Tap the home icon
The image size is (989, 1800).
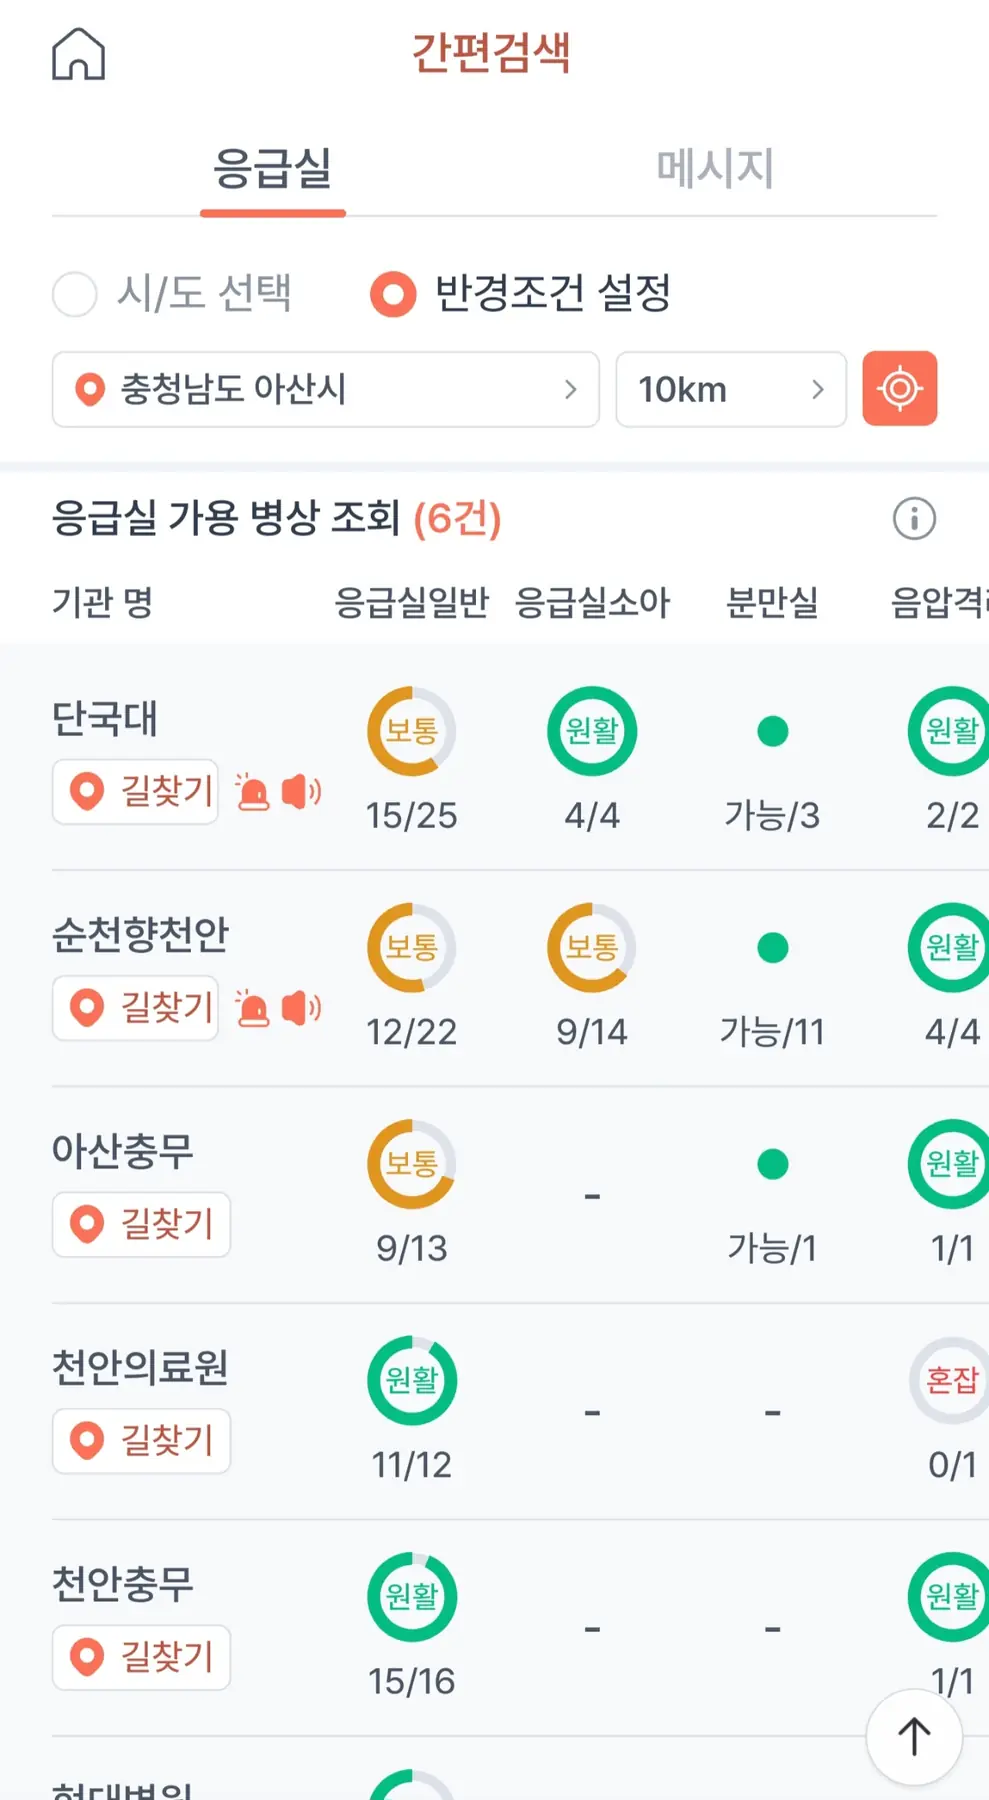pyautogui.click(x=78, y=54)
